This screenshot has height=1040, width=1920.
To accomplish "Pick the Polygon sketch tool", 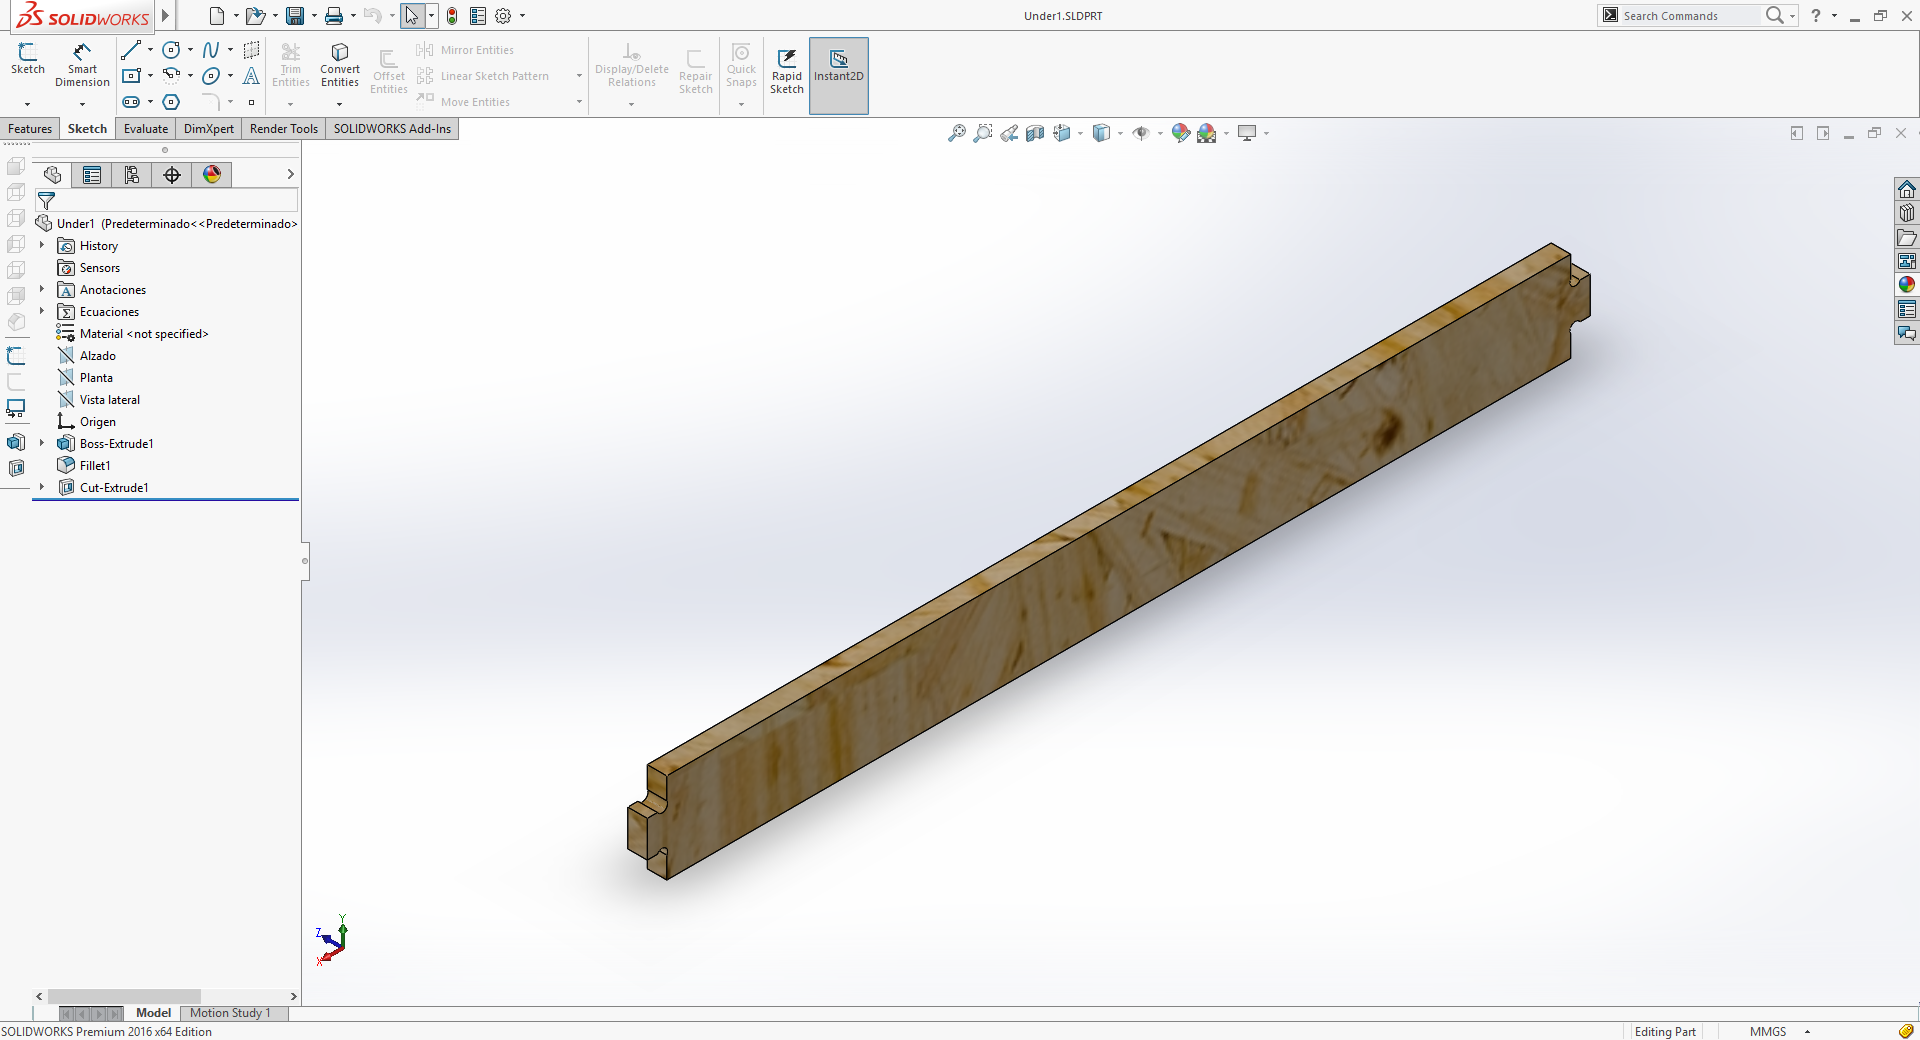I will [x=171, y=102].
